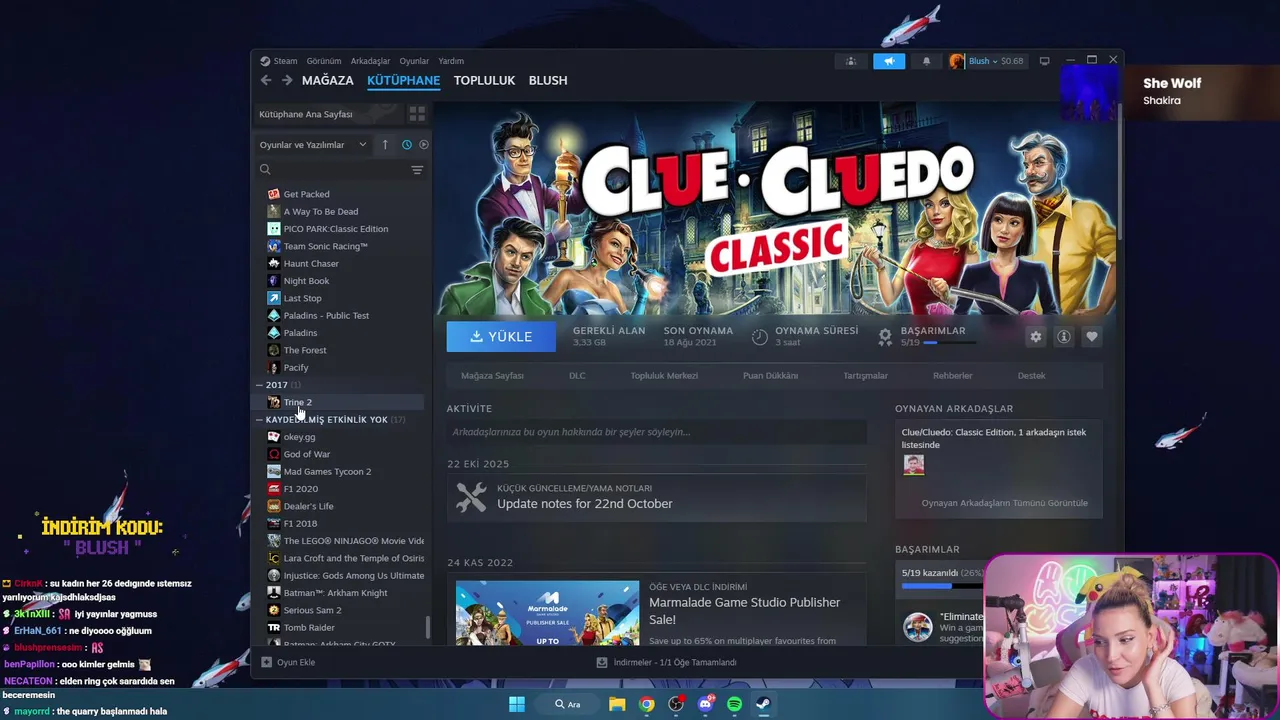
Task: Open the Blush account balance dropdown
Action: (x=987, y=61)
